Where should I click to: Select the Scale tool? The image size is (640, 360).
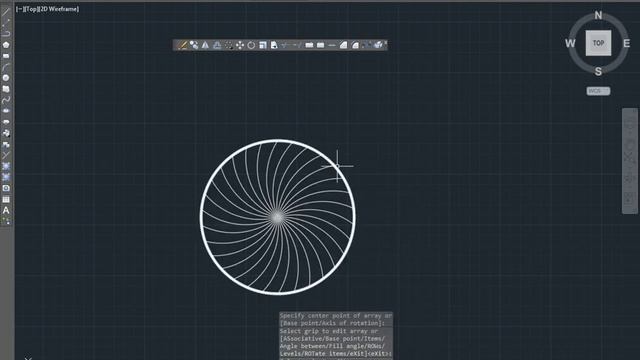tap(263, 45)
